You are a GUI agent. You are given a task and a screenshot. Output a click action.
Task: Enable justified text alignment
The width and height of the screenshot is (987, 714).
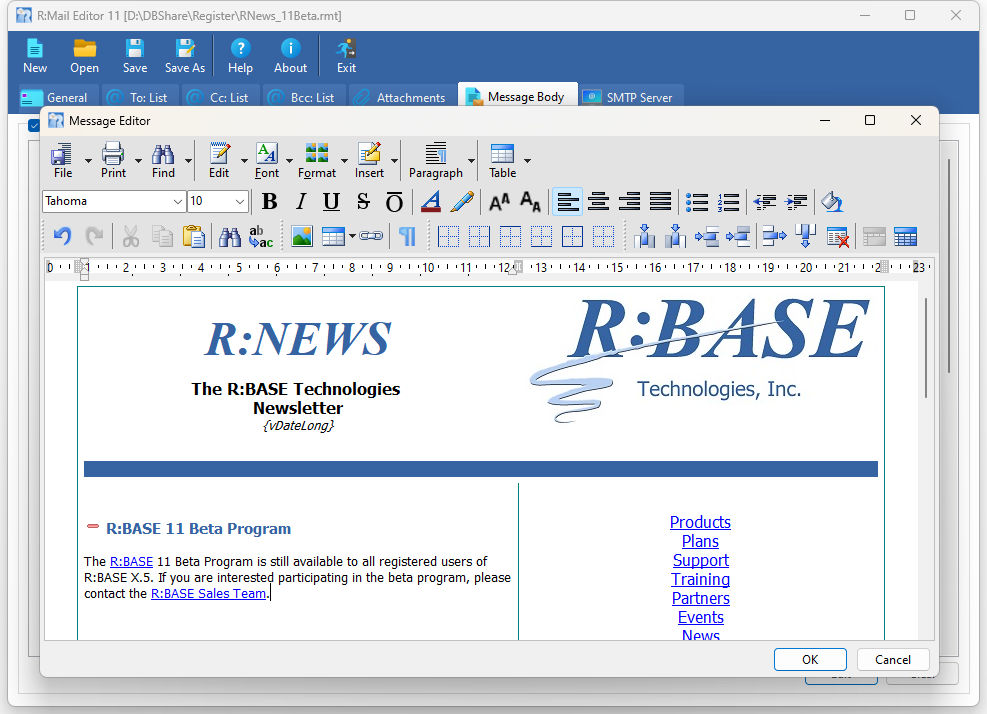(660, 201)
